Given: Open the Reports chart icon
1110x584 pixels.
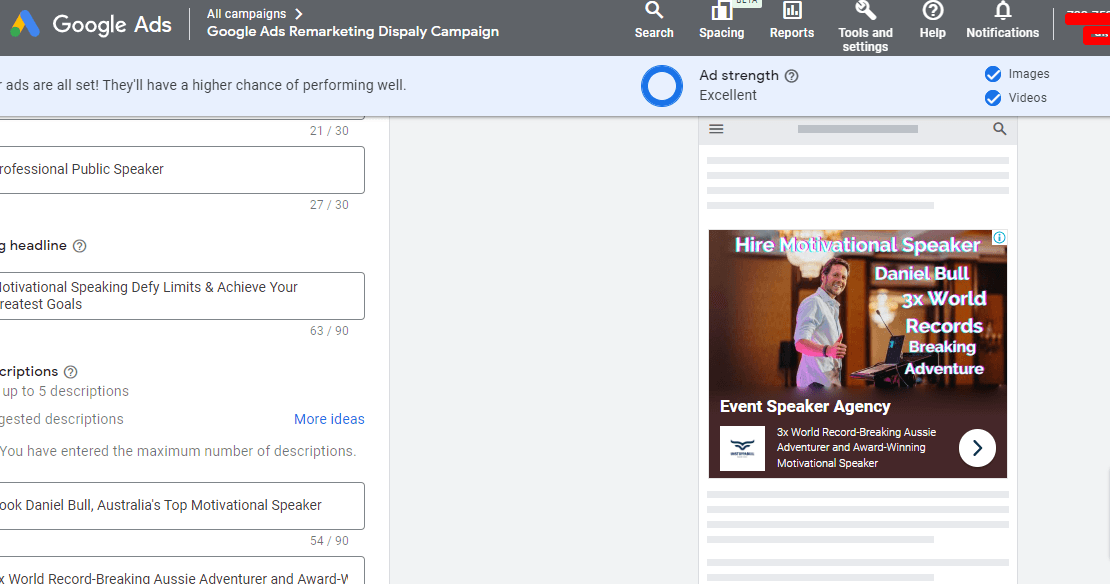Looking at the screenshot, I should tap(792, 12).
